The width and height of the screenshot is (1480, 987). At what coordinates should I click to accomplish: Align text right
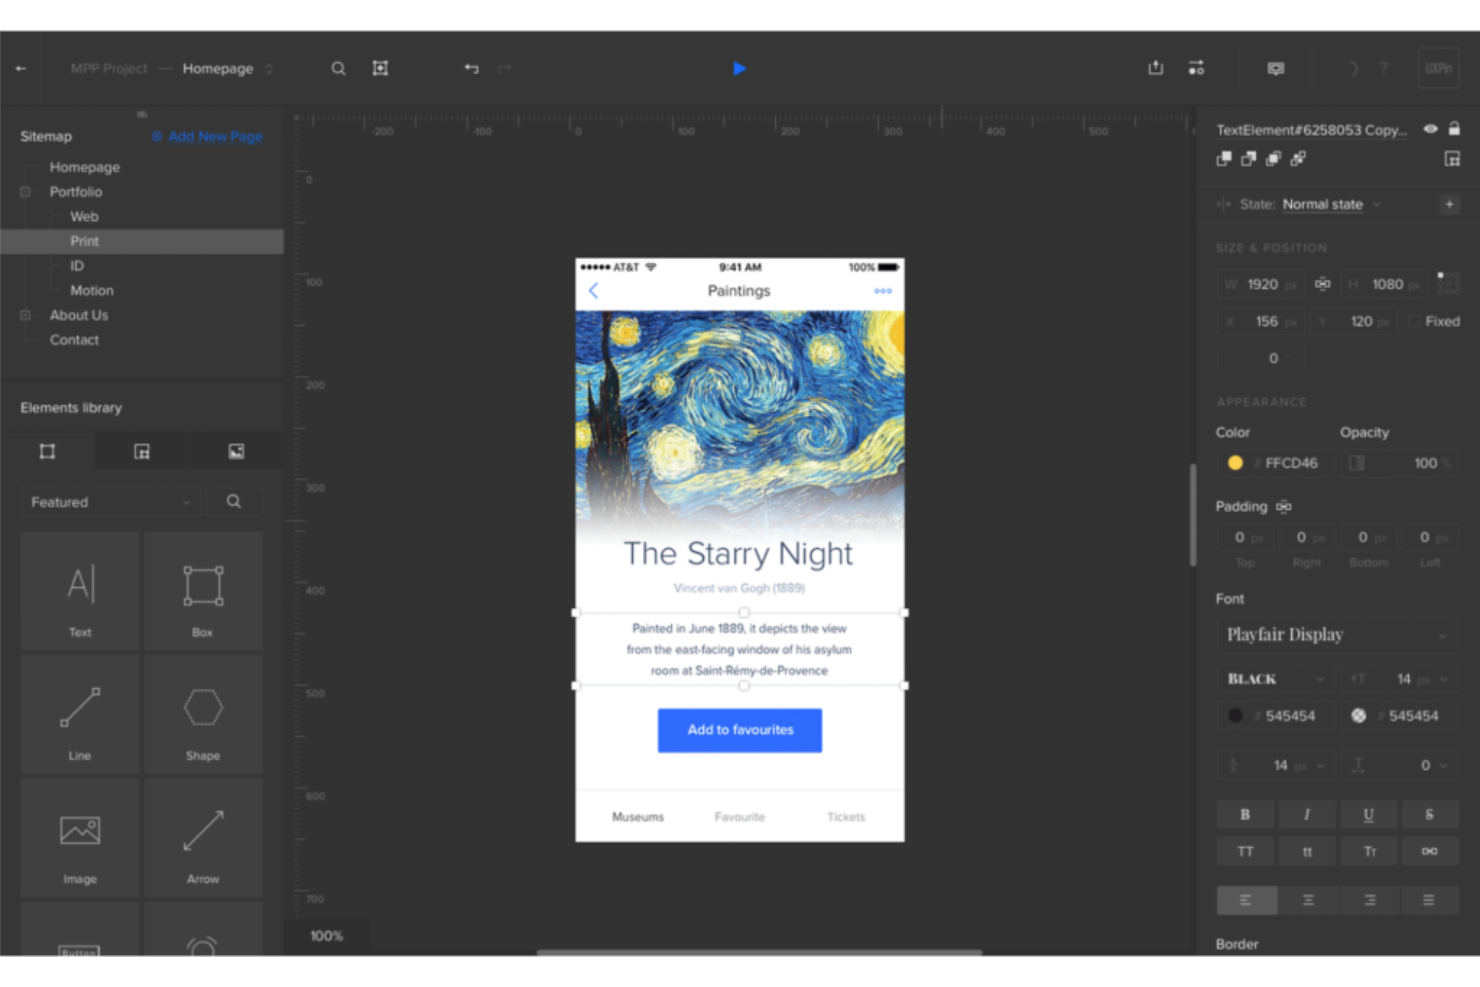(x=1369, y=901)
